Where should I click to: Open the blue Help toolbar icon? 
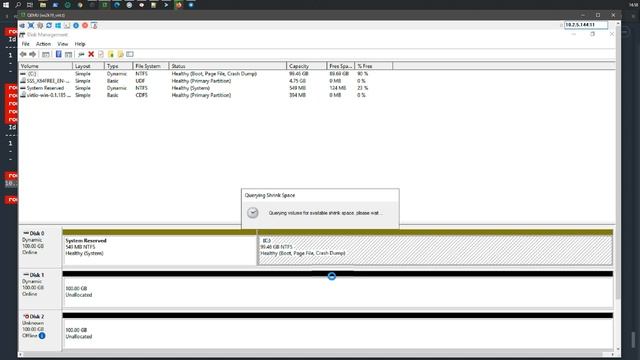(x=58, y=54)
